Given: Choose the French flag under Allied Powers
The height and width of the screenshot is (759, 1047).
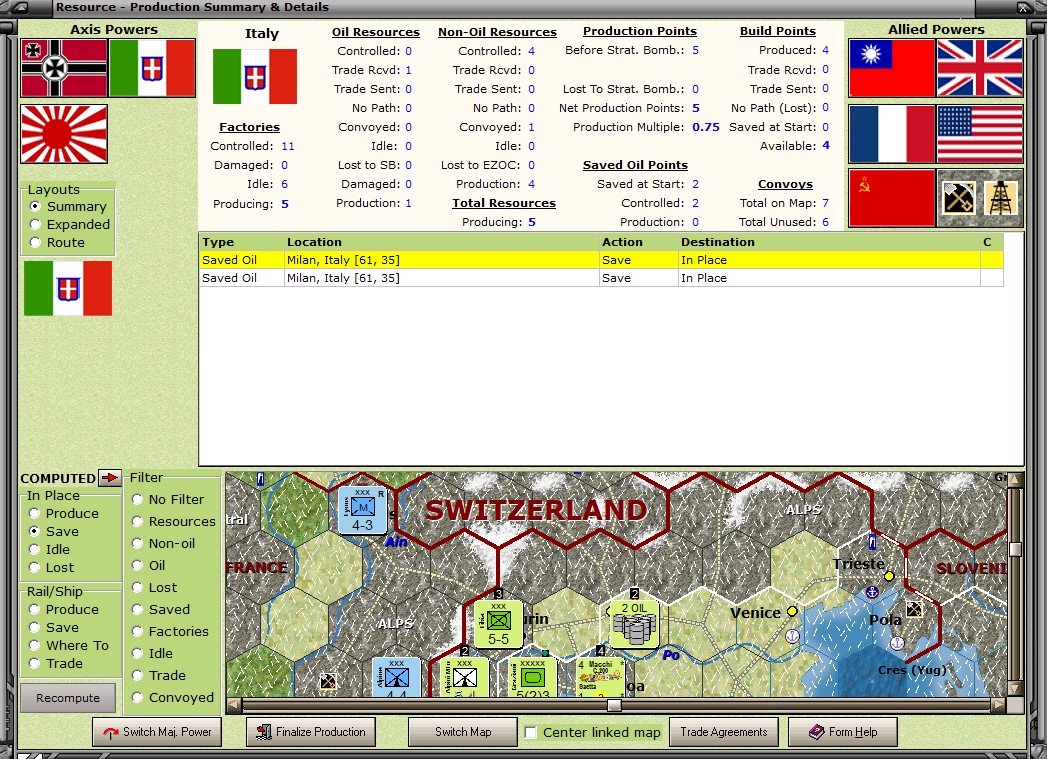Looking at the screenshot, I should 891,134.
